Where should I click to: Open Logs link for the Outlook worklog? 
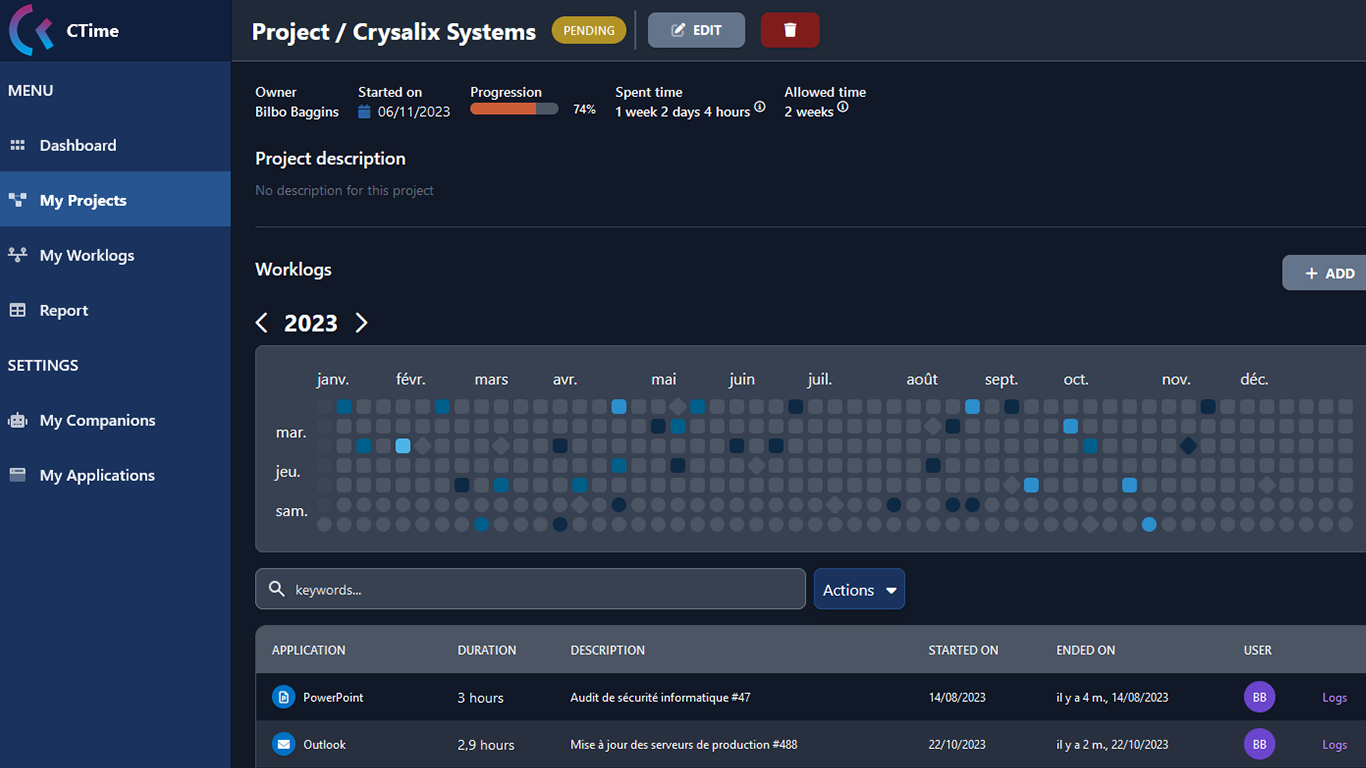pos(1334,744)
